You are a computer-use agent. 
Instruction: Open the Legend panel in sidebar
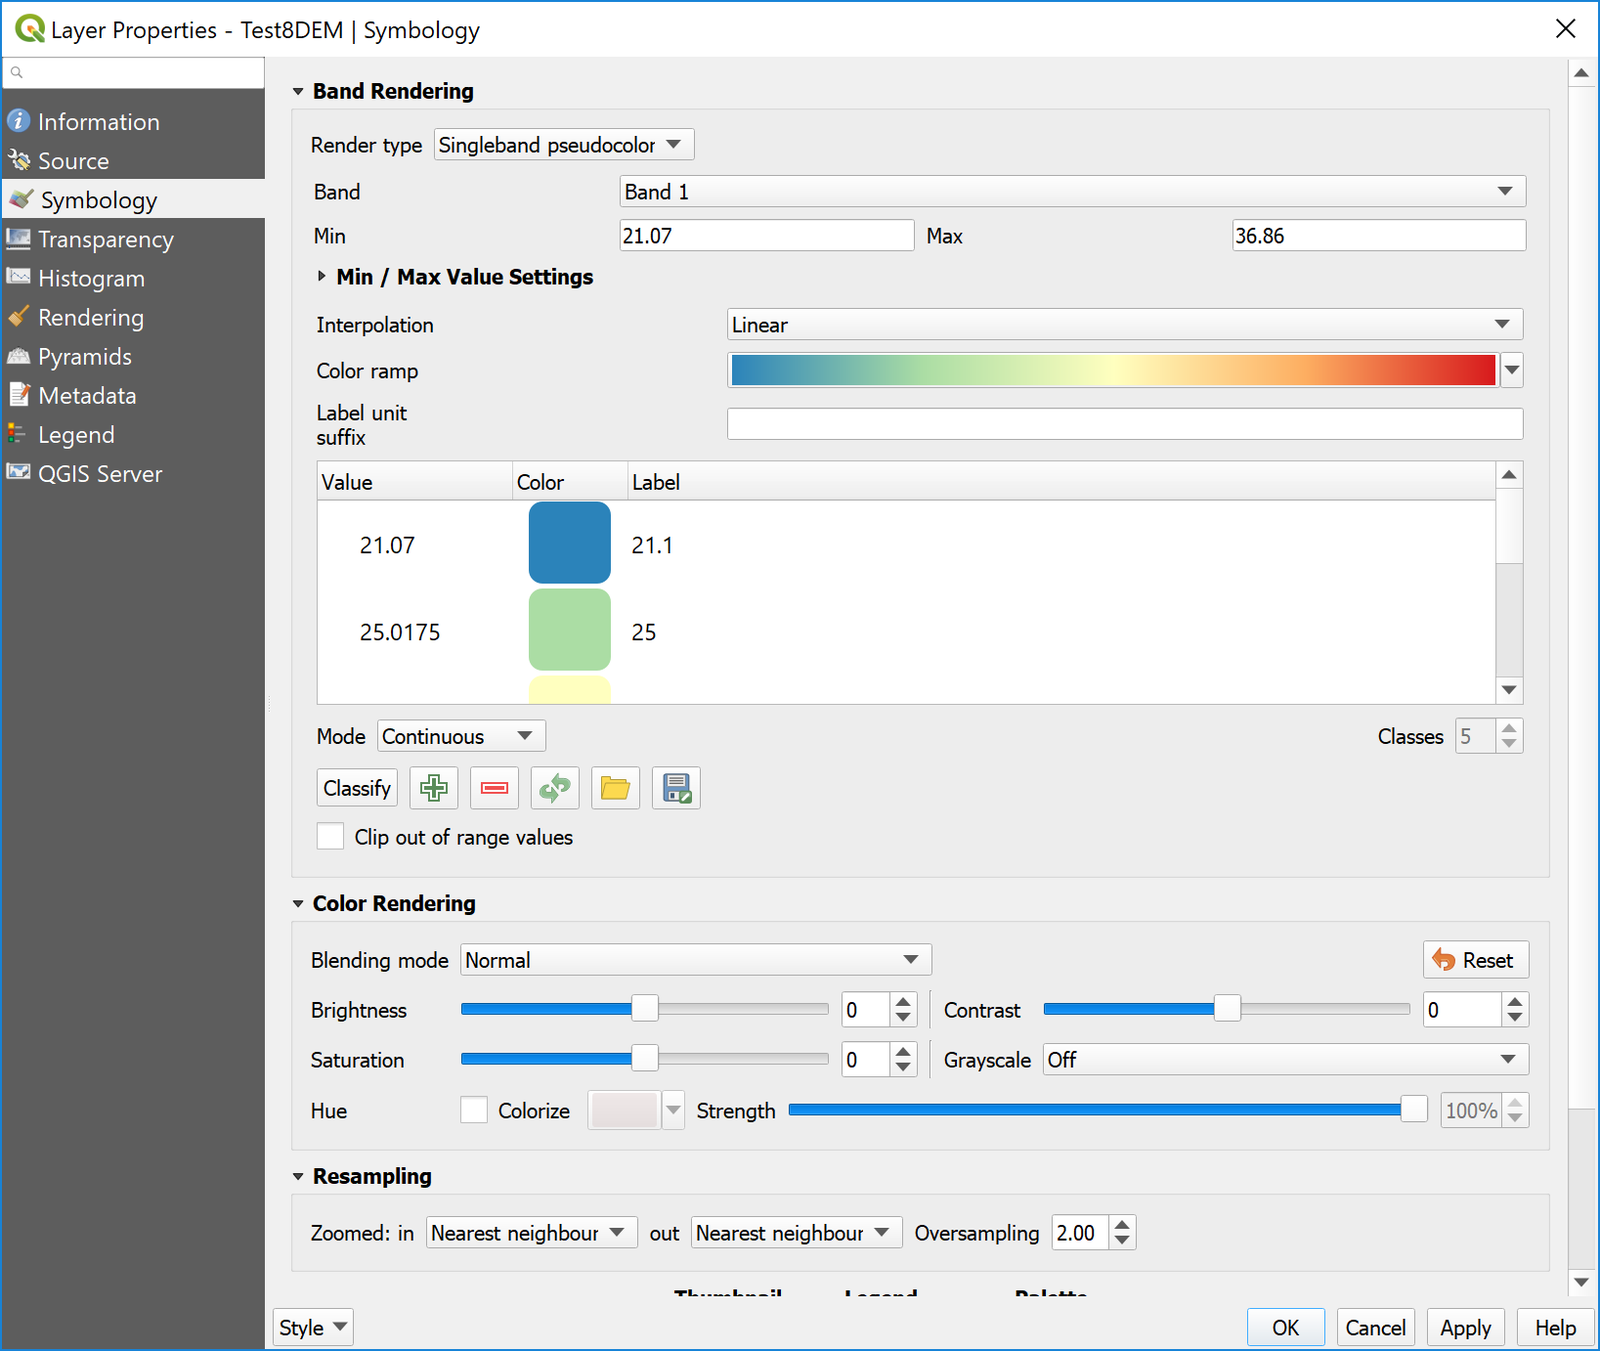(76, 435)
